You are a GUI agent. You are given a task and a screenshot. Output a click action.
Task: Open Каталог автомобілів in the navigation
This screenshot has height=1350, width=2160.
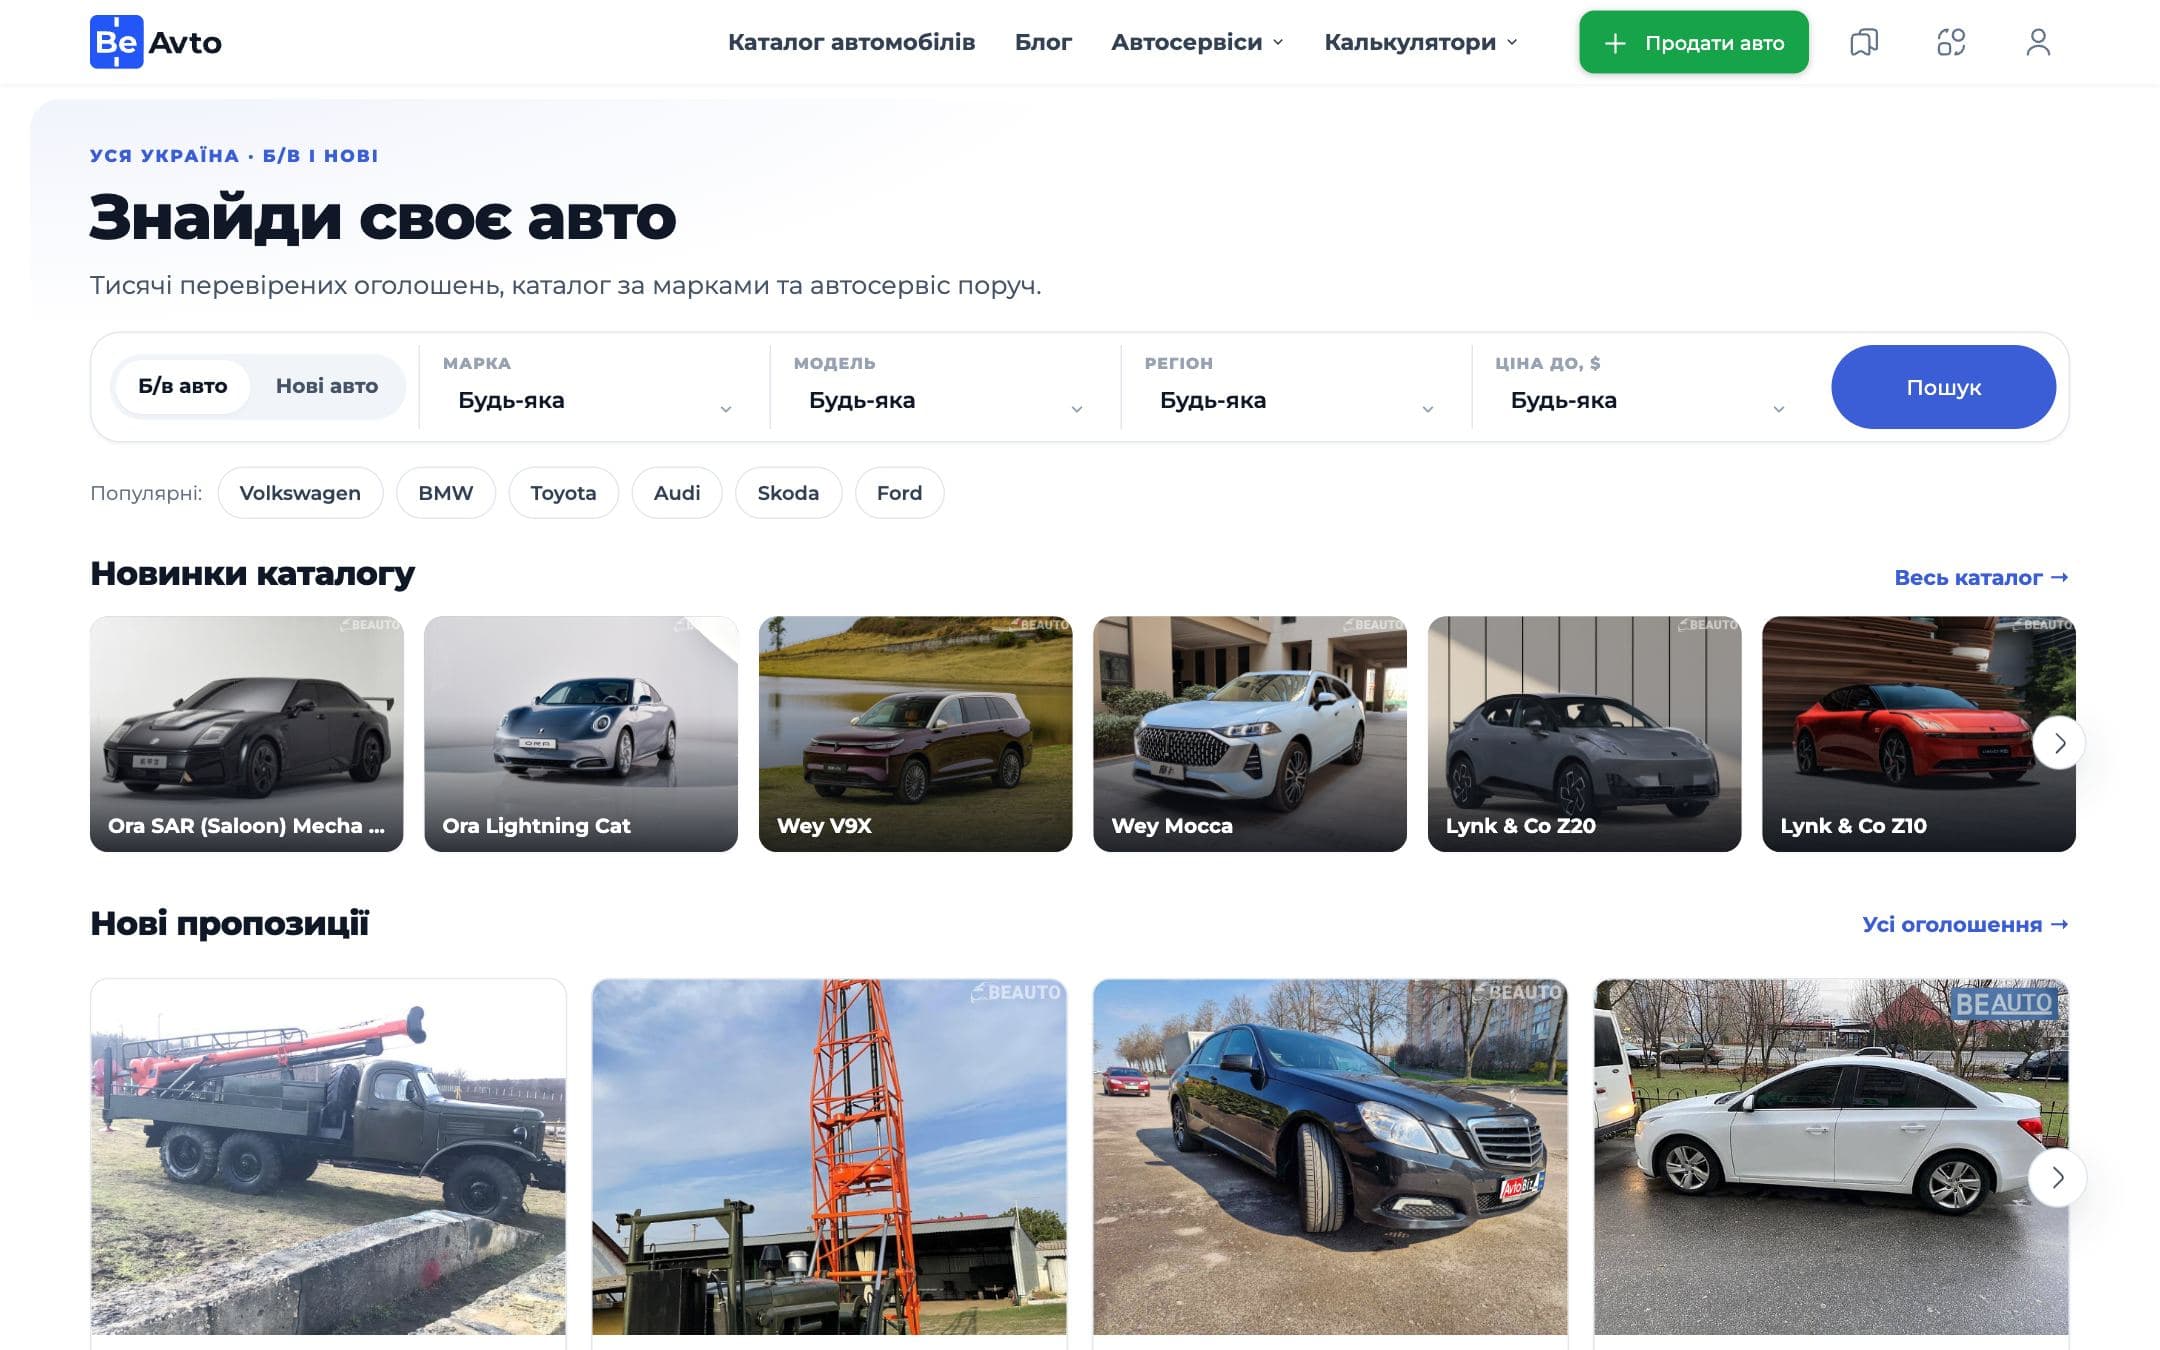851,42
